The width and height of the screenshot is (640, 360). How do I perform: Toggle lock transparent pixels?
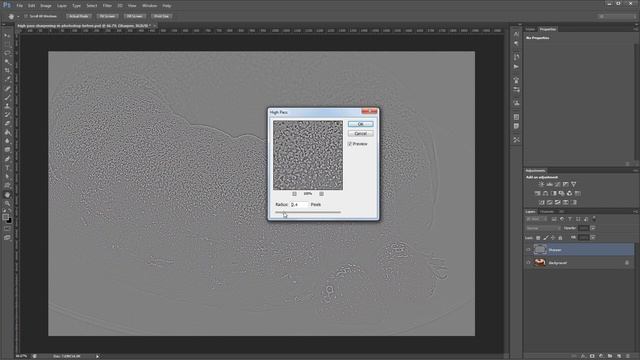538,238
